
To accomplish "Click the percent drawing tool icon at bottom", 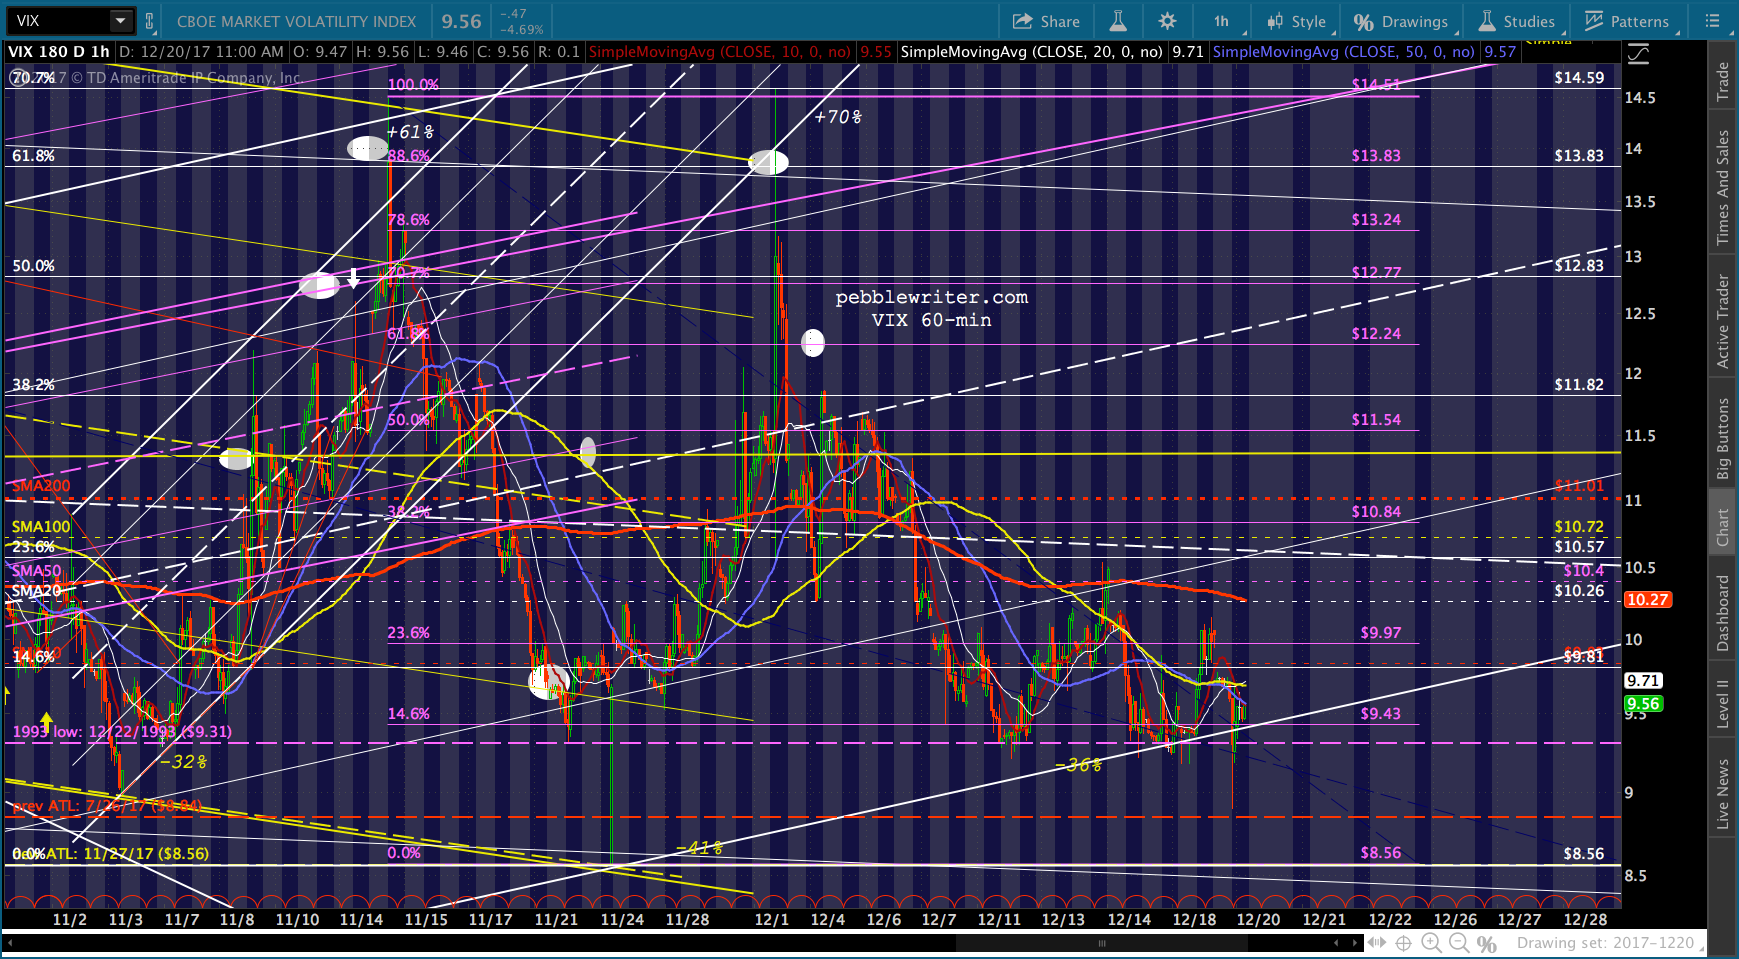I will [1487, 943].
